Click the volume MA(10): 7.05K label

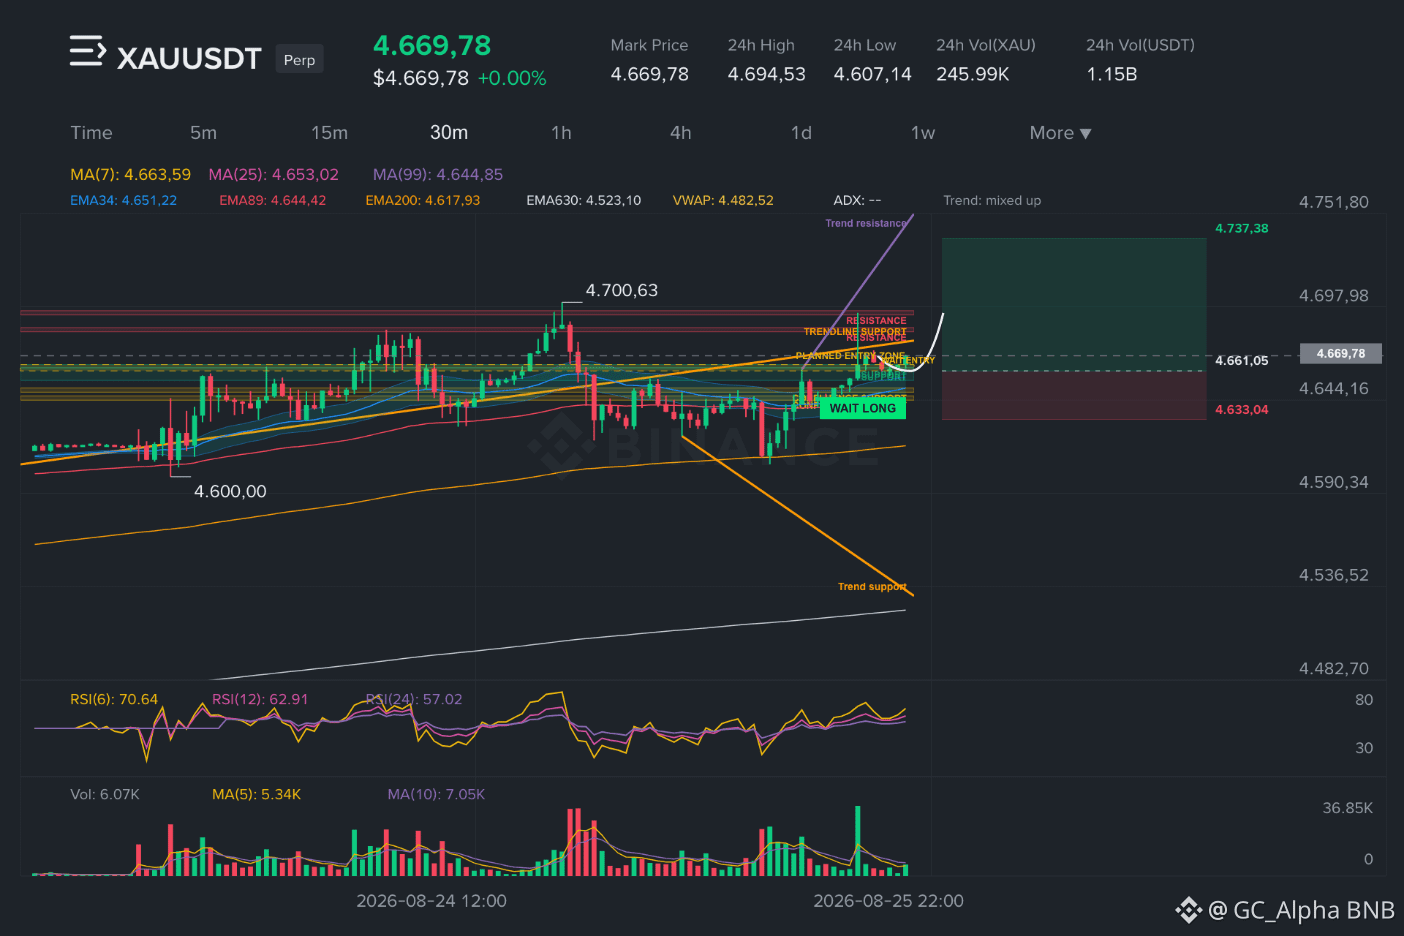[436, 795]
